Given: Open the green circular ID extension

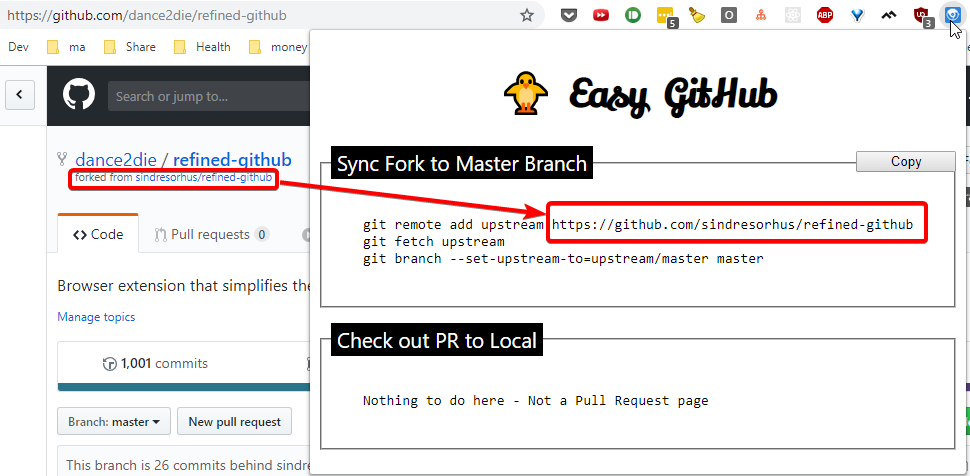Looking at the screenshot, I should pos(633,15).
